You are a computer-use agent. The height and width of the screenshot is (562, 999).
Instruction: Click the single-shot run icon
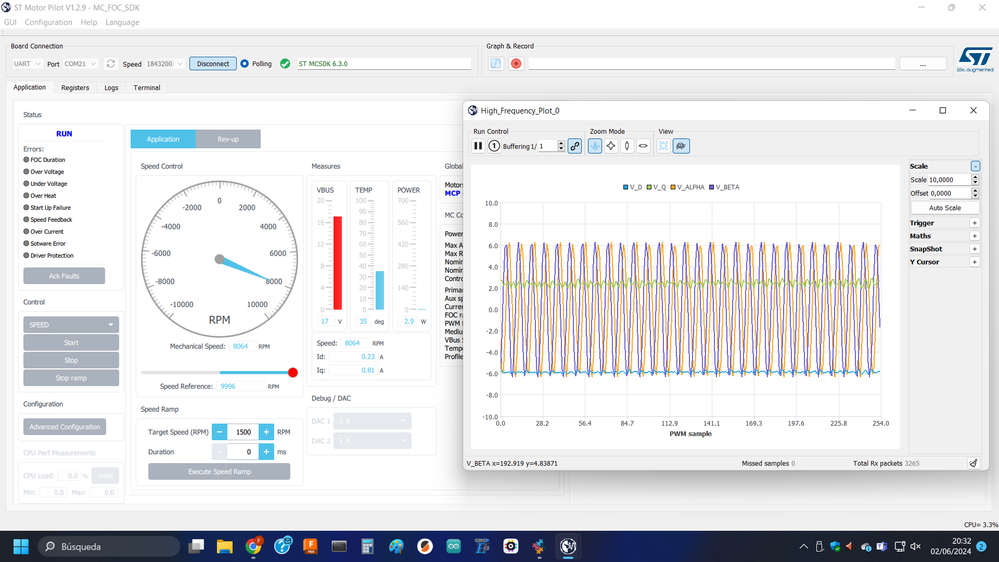(x=494, y=146)
